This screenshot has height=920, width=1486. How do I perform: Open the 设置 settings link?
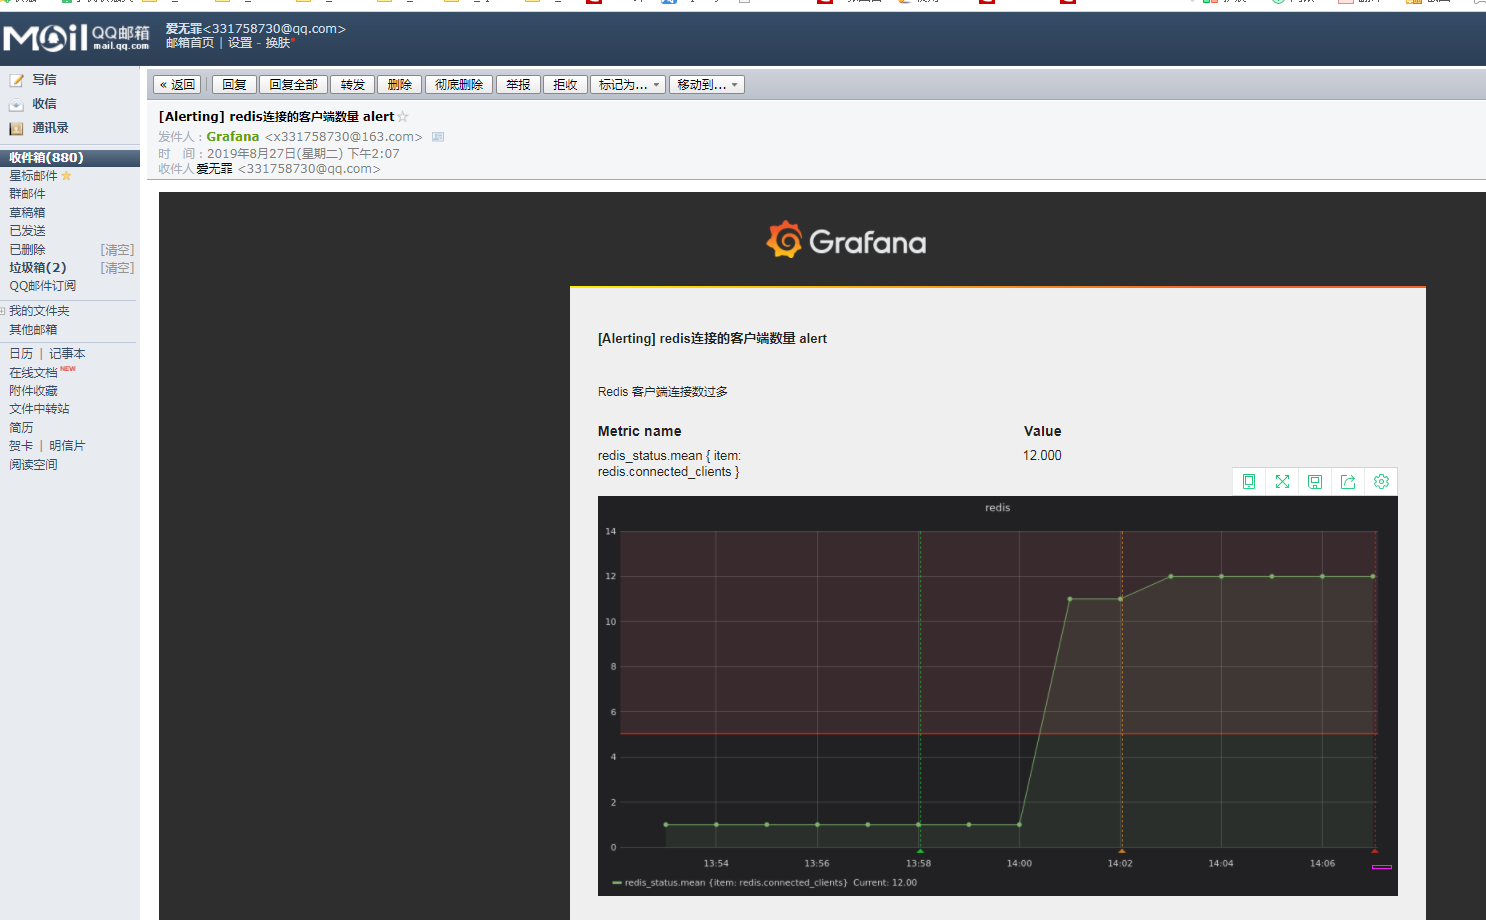pyautogui.click(x=240, y=43)
